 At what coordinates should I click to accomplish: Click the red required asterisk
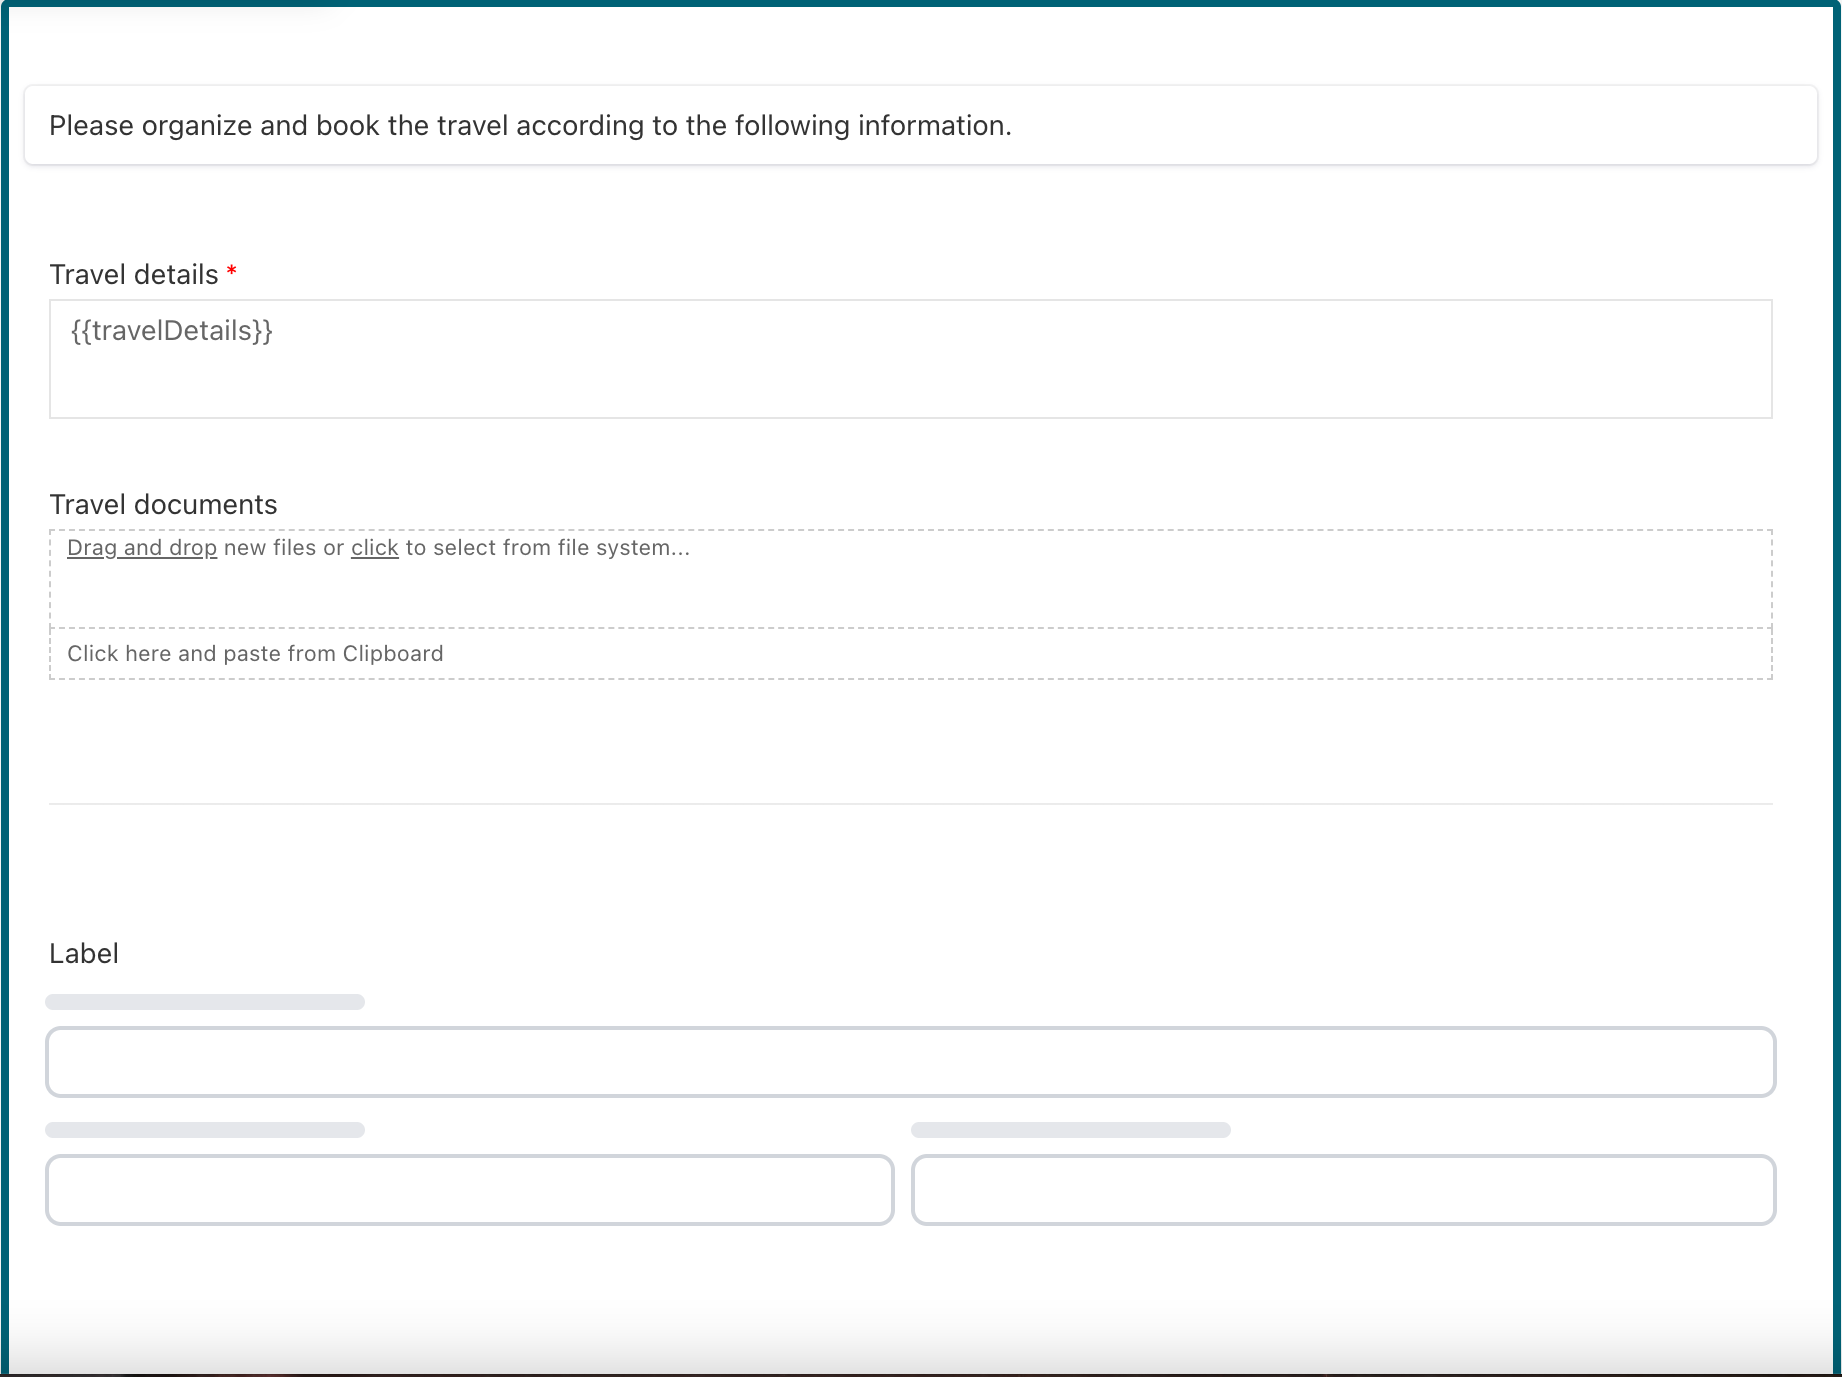click(232, 272)
